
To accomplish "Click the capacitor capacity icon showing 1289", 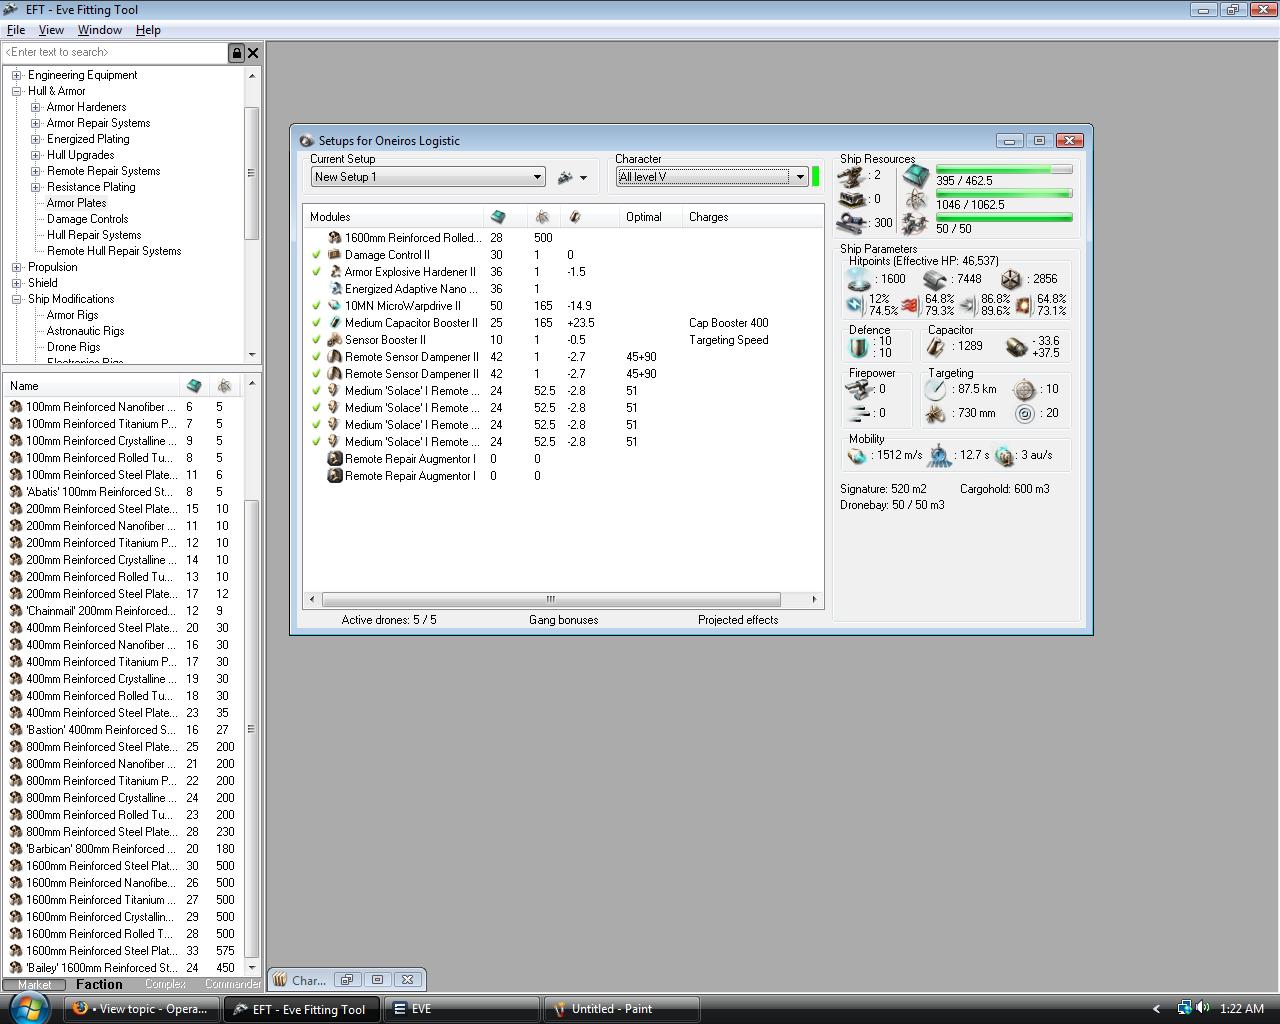I will 936,347.
